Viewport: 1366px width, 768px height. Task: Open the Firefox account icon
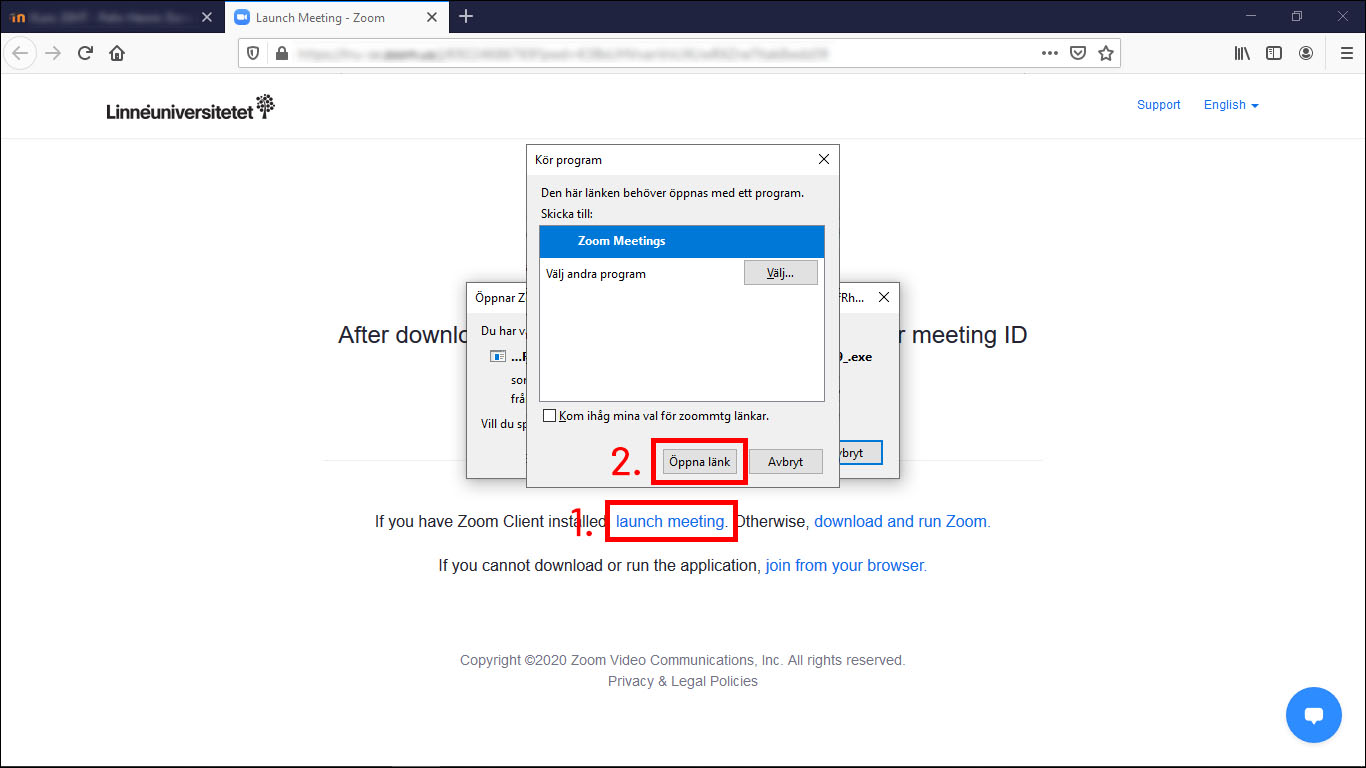[1306, 53]
